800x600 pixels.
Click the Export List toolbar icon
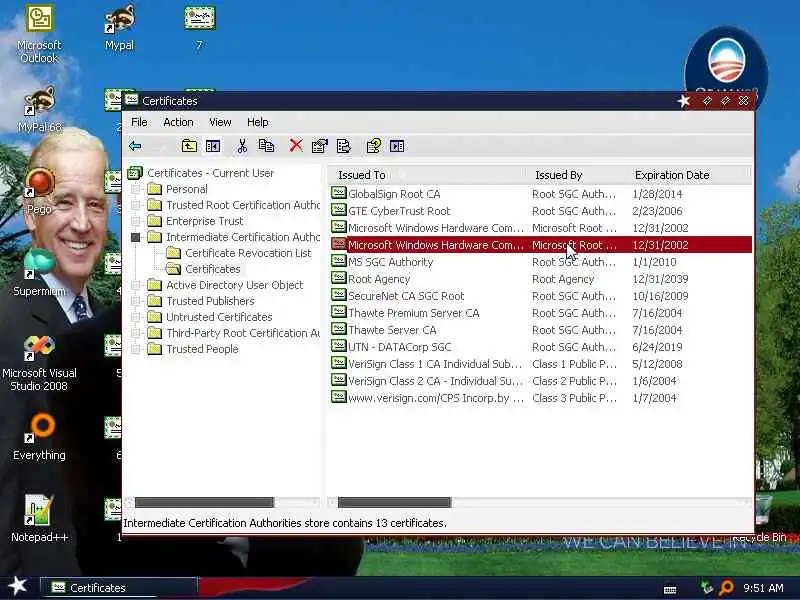344,146
